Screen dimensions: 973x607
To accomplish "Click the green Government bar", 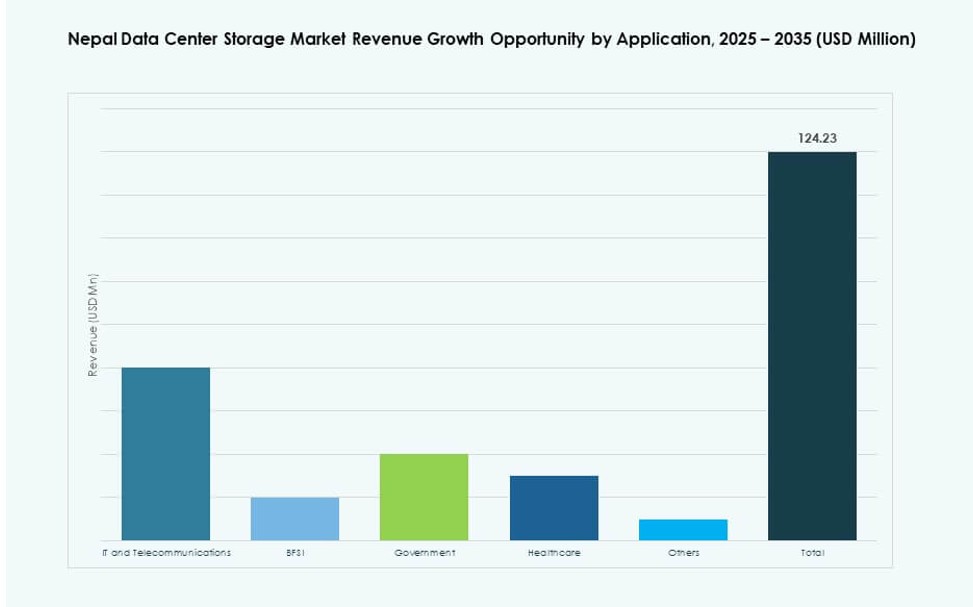I will point(424,495).
